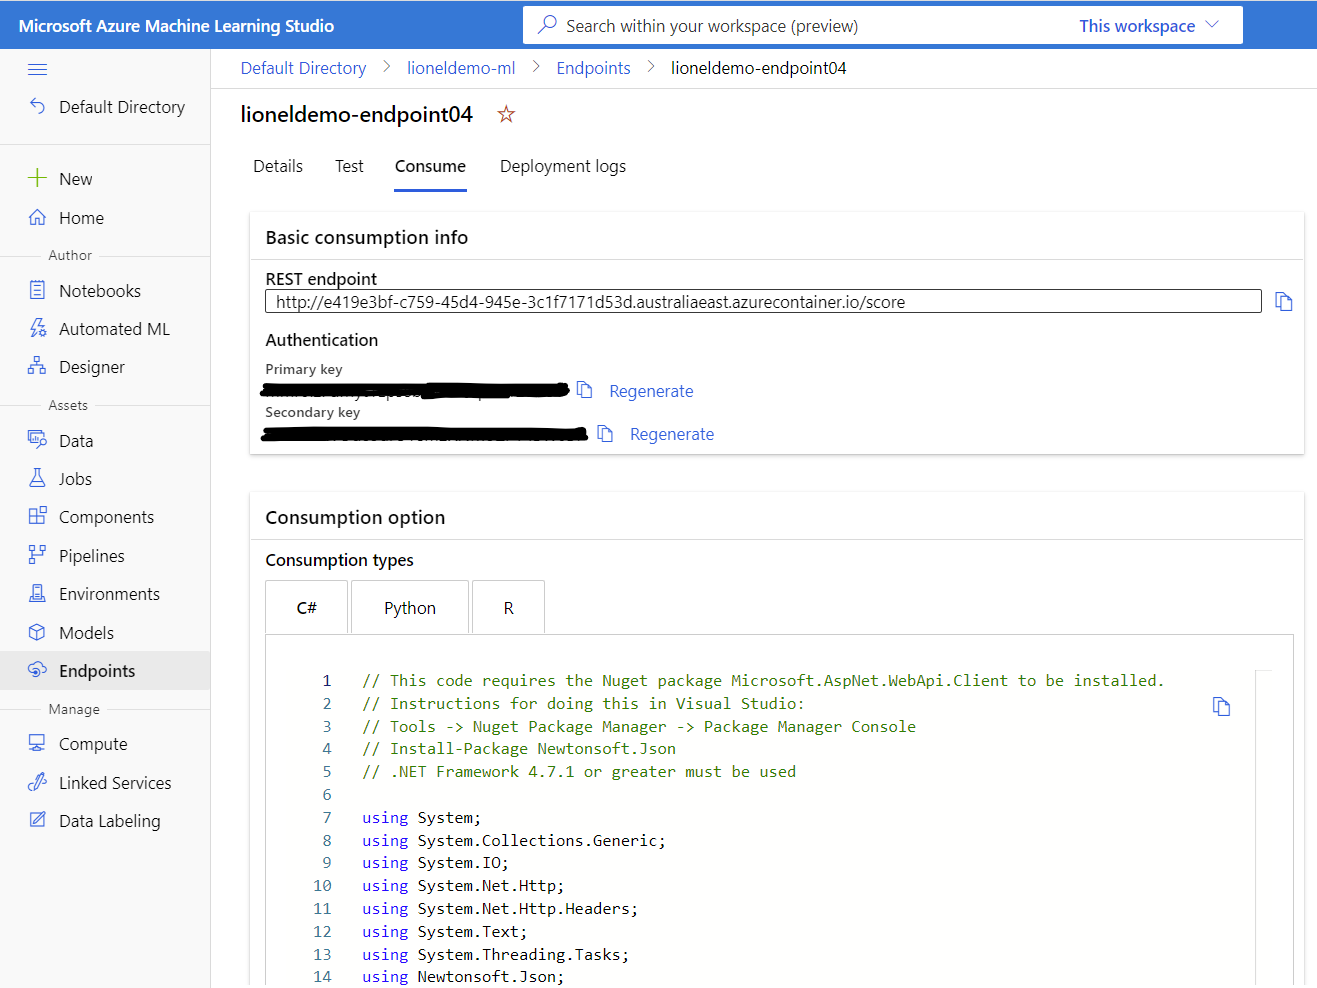Open Designer from the sidebar
The image size is (1317, 988).
click(92, 367)
